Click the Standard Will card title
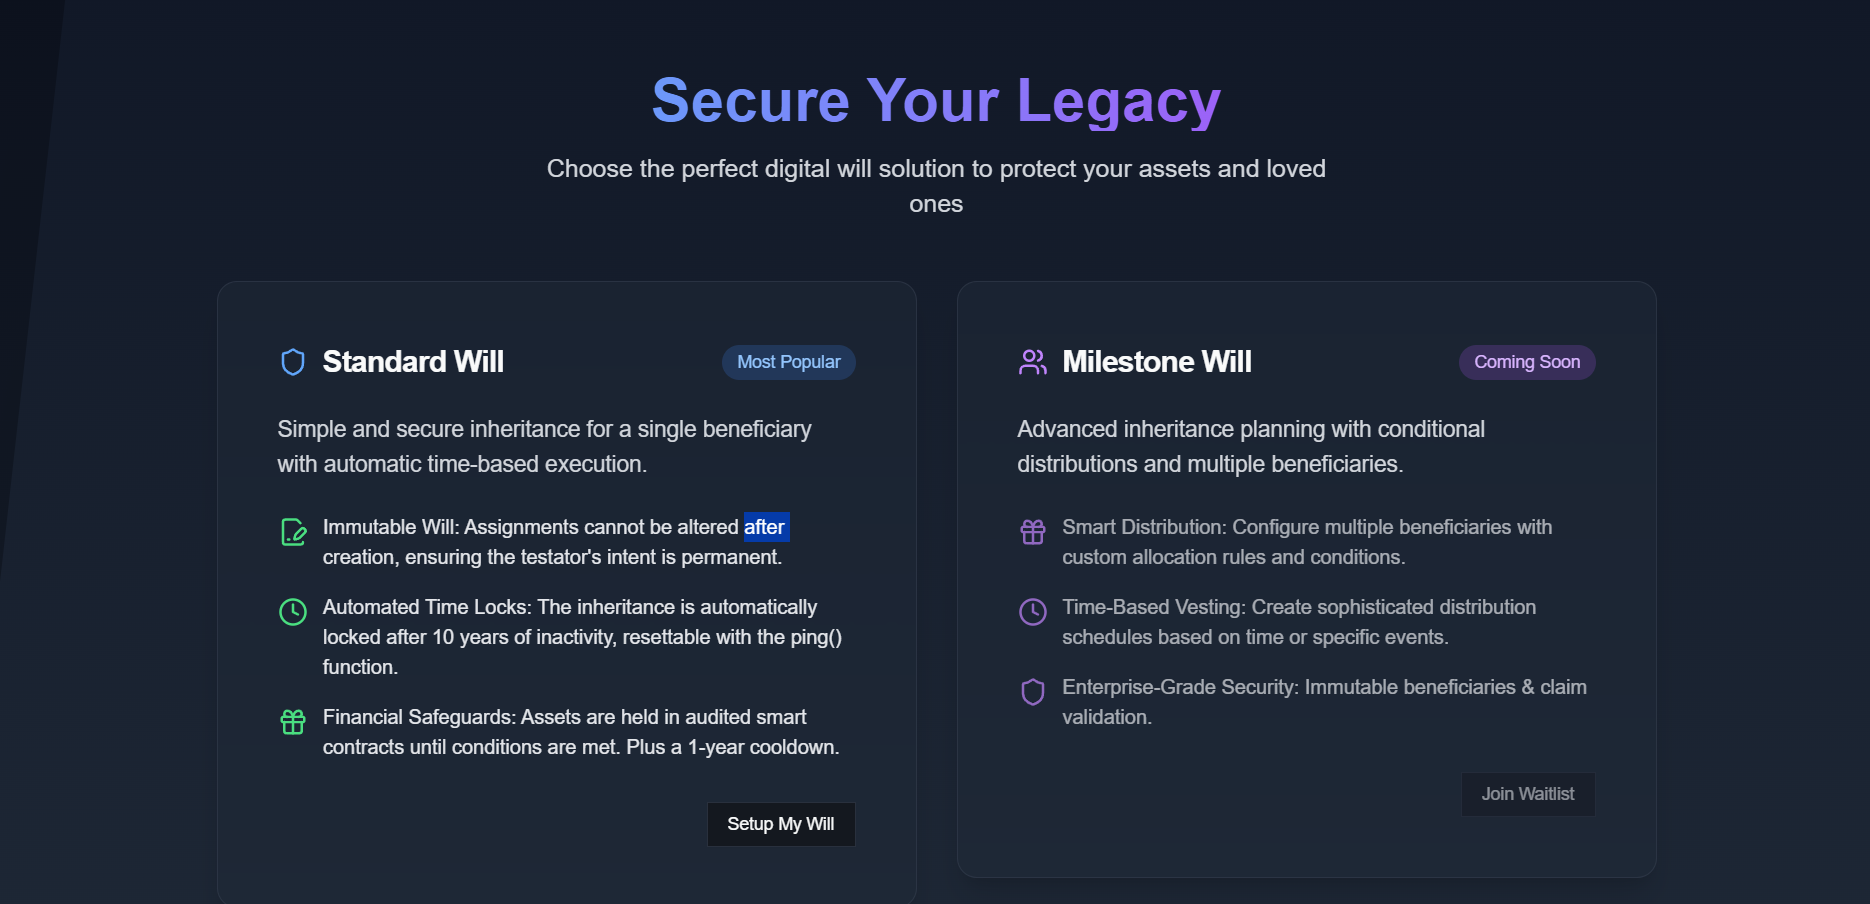This screenshot has height=904, width=1870. click(x=413, y=362)
